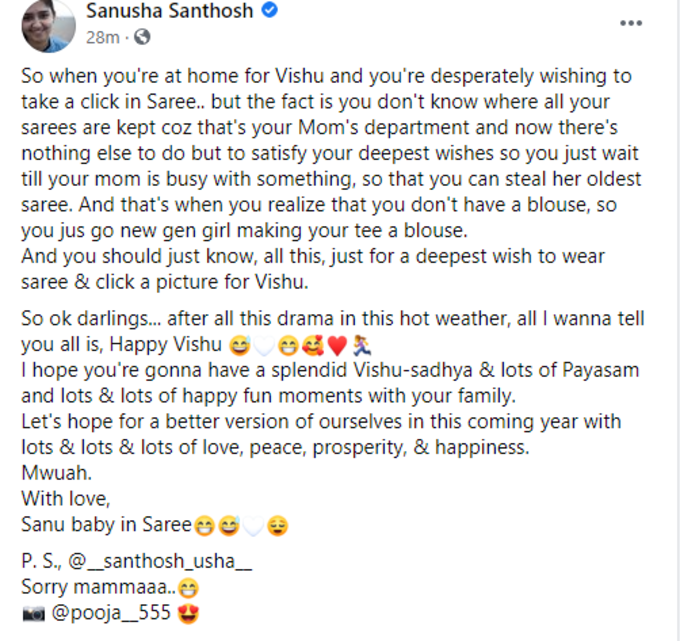Screen dimensions: 680x641
Task: Click the heart-eyes emoji after @pooja__555
Action: point(188,613)
